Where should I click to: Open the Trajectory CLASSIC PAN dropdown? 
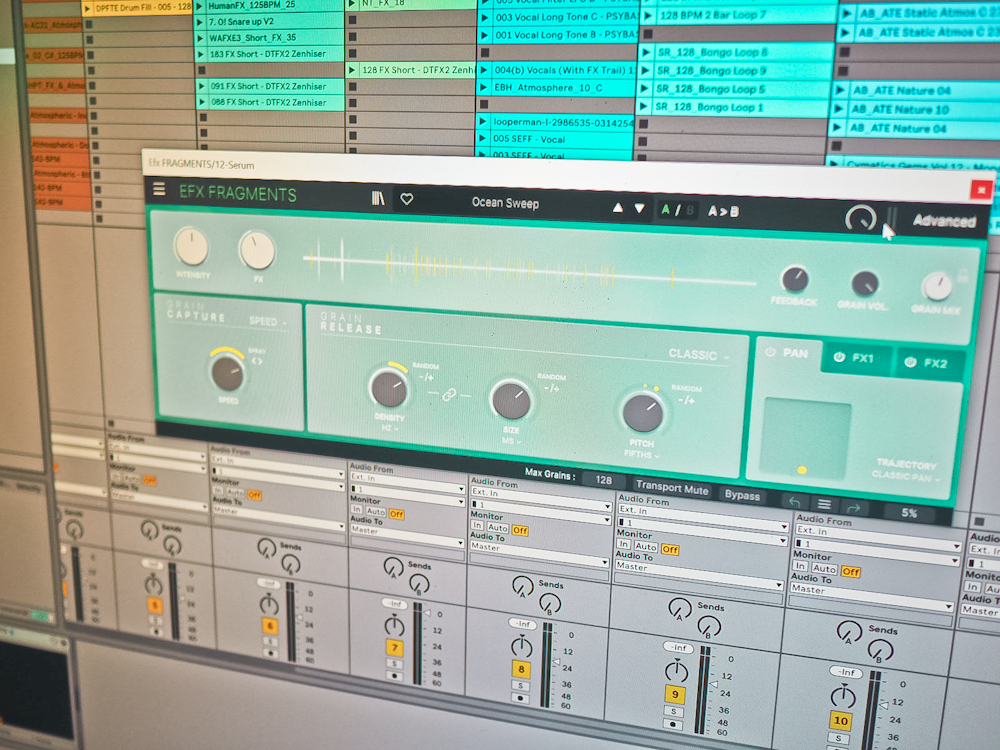(x=906, y=476)
